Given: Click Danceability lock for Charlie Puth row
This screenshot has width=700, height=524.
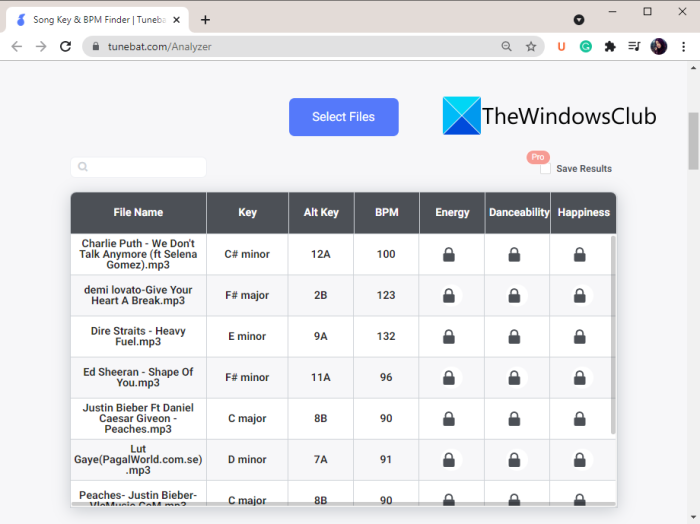Looking at the screenshot, I should click(514, 254).
